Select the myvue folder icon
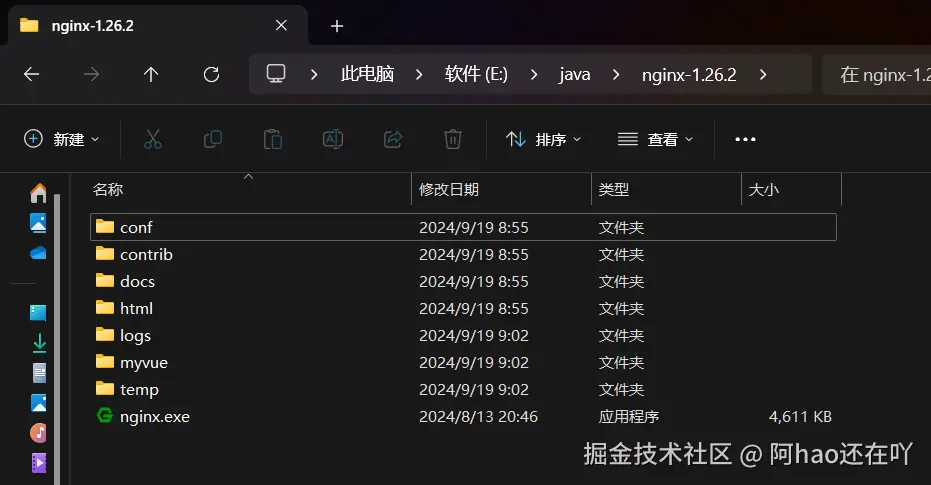This screenshot has width=931, height=485. [104, 362]
